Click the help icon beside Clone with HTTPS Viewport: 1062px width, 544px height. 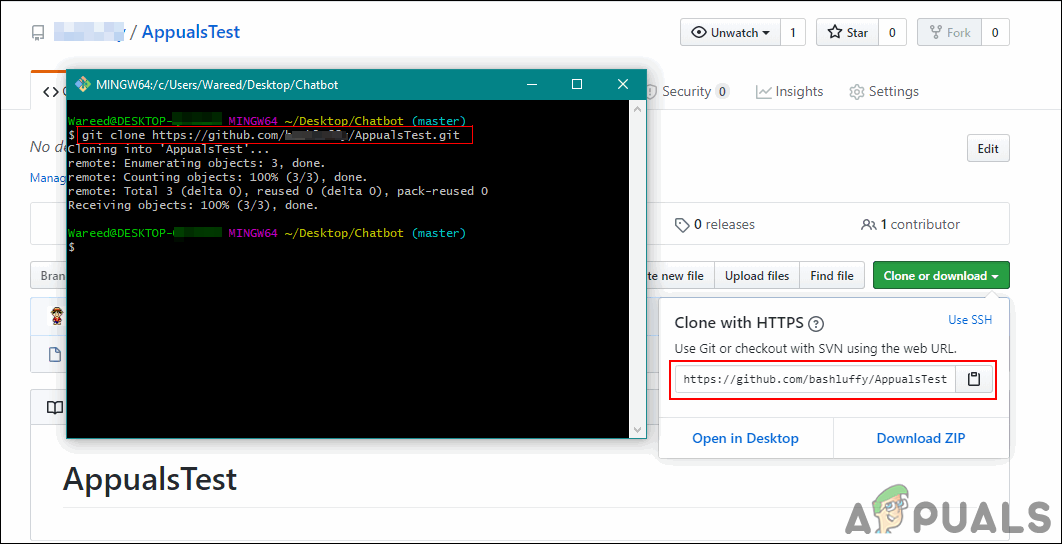pos(816,323)
